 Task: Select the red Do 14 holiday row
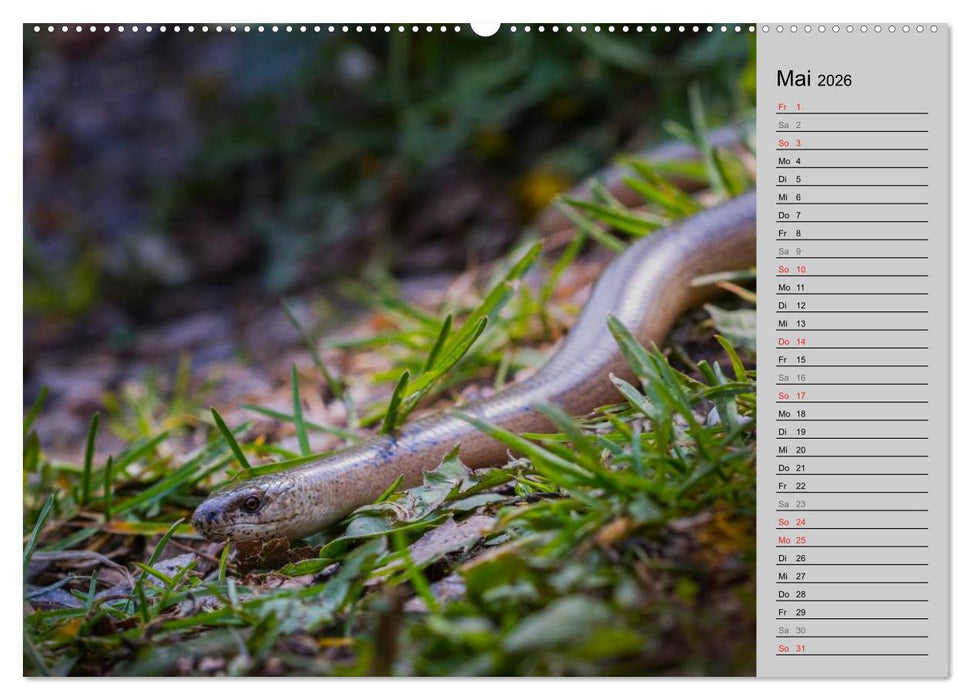coord(789,341)
